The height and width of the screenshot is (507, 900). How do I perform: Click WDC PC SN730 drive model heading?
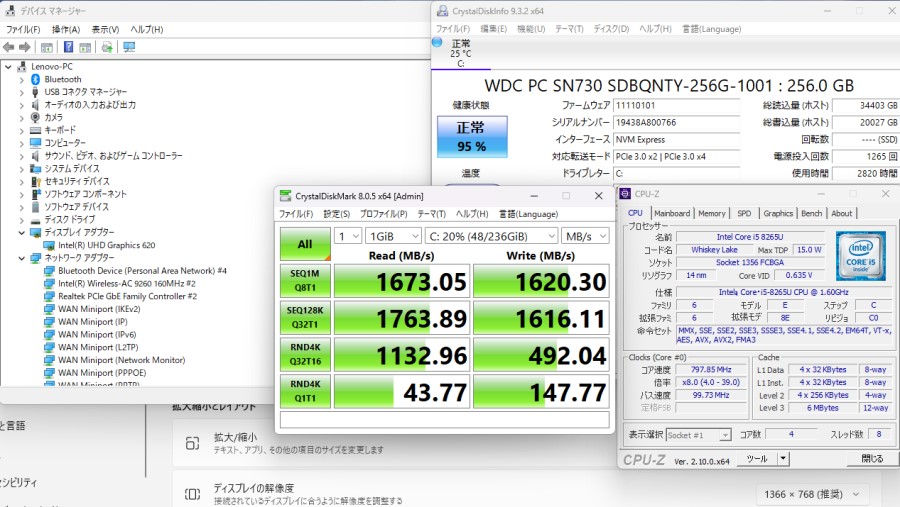click(x=669, y=86)
